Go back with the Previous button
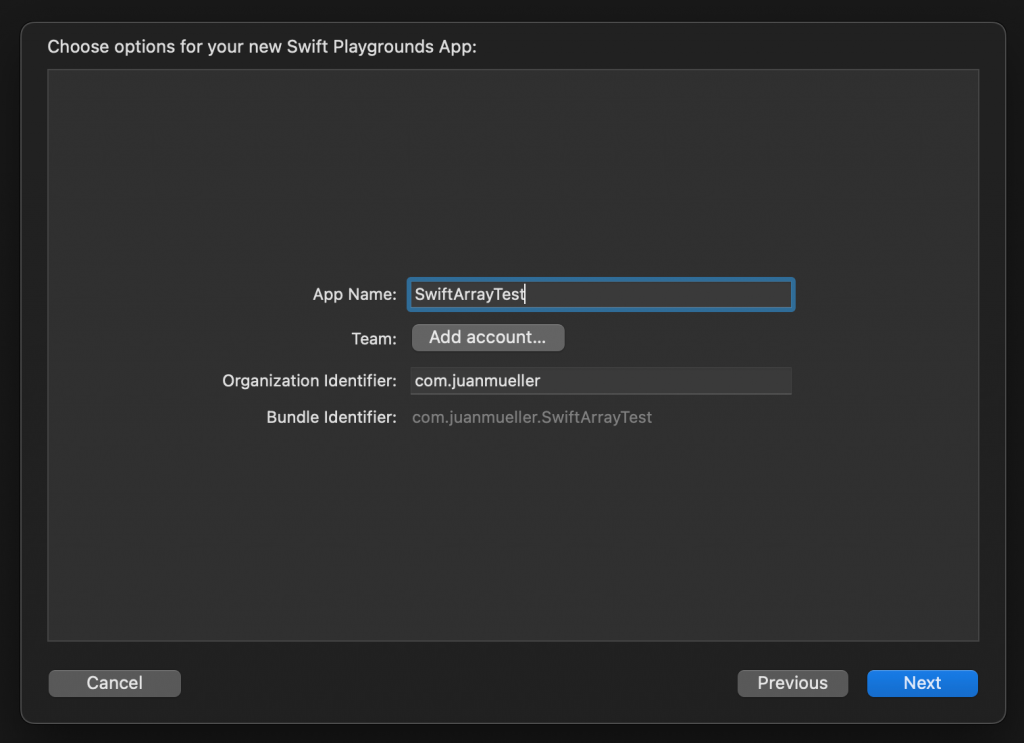Screen dimensions: 1024x743 (x=792, y=683)
